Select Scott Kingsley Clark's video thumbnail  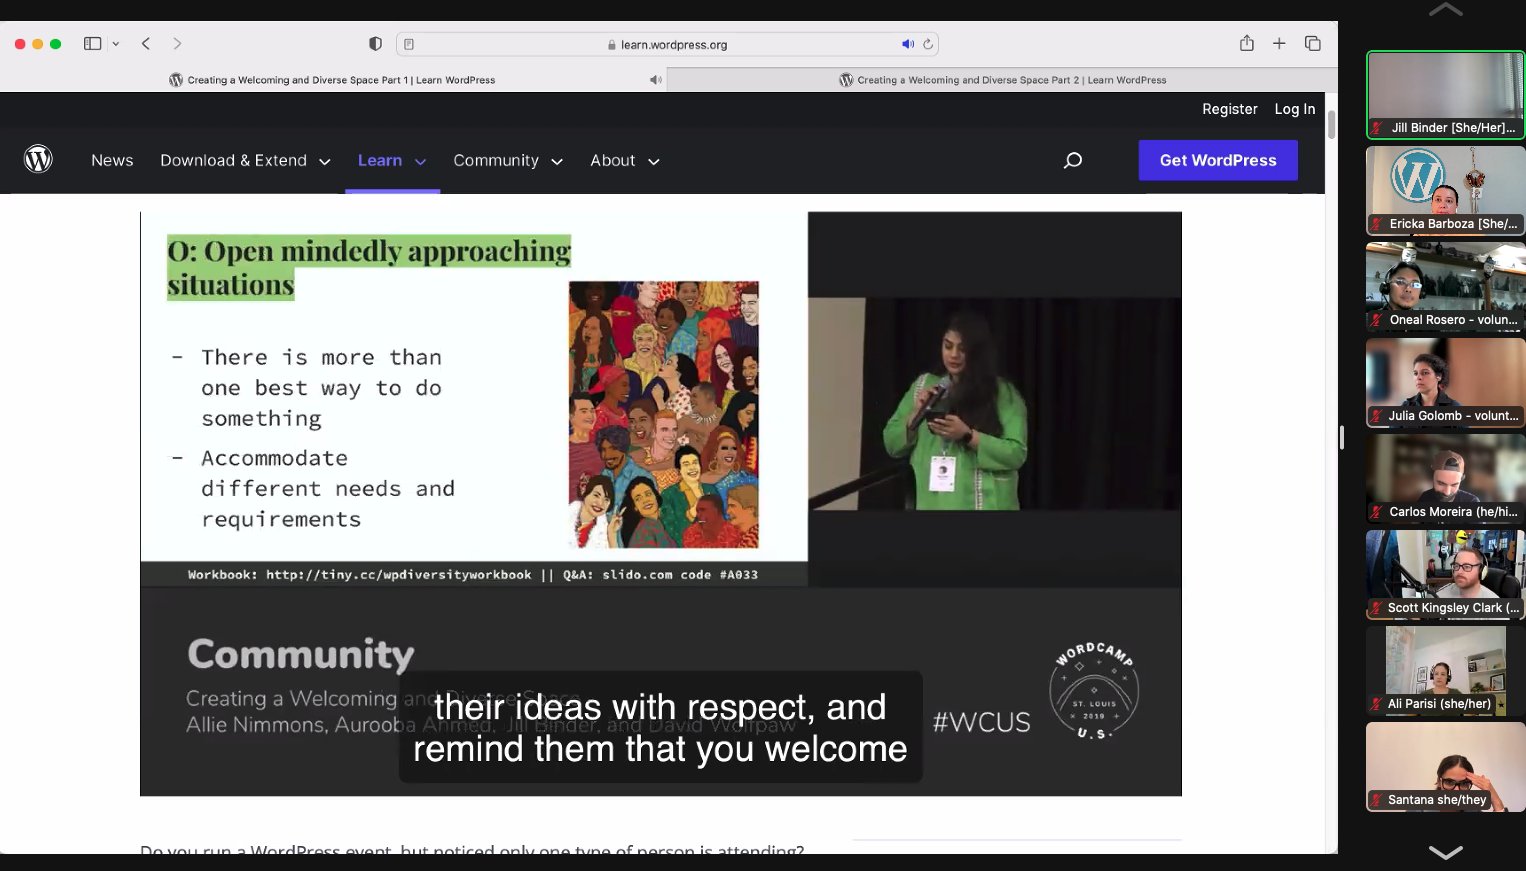click(x=1446, y=574)
